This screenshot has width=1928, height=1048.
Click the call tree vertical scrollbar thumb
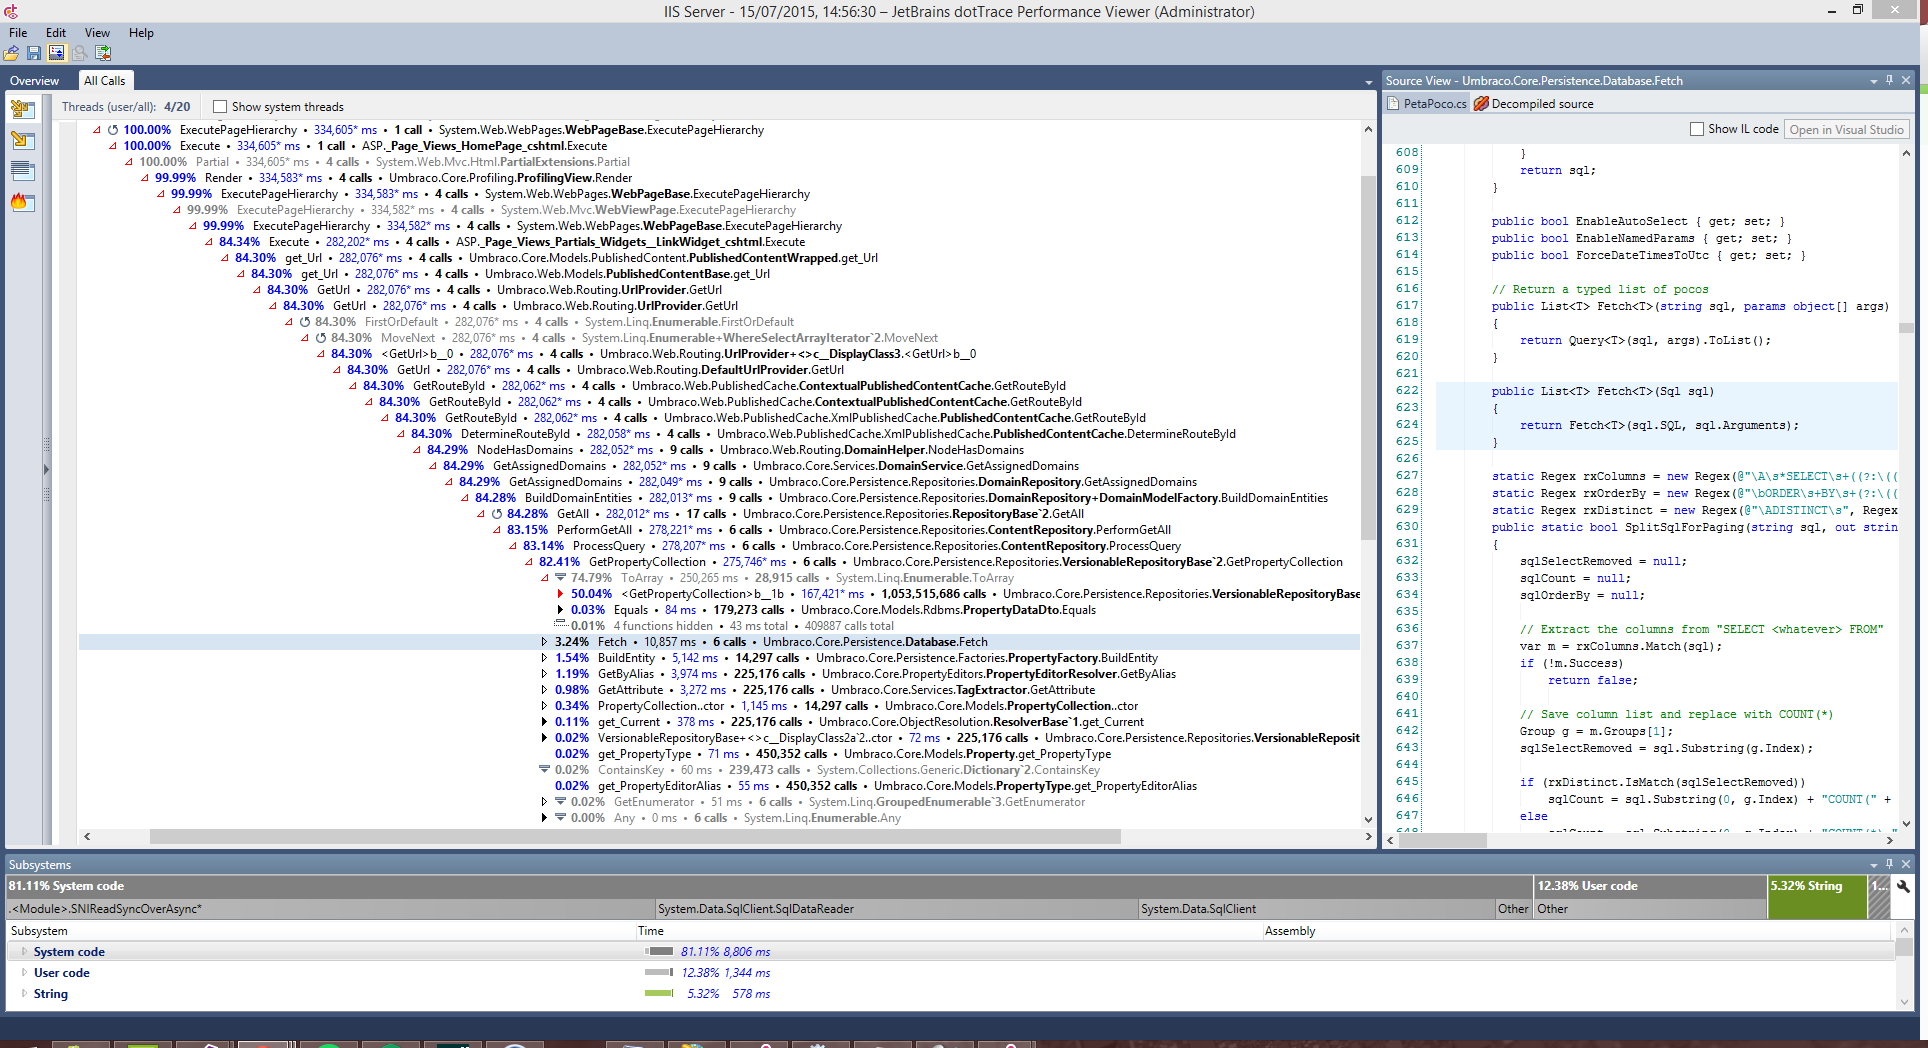click(x=1368, y=357)
